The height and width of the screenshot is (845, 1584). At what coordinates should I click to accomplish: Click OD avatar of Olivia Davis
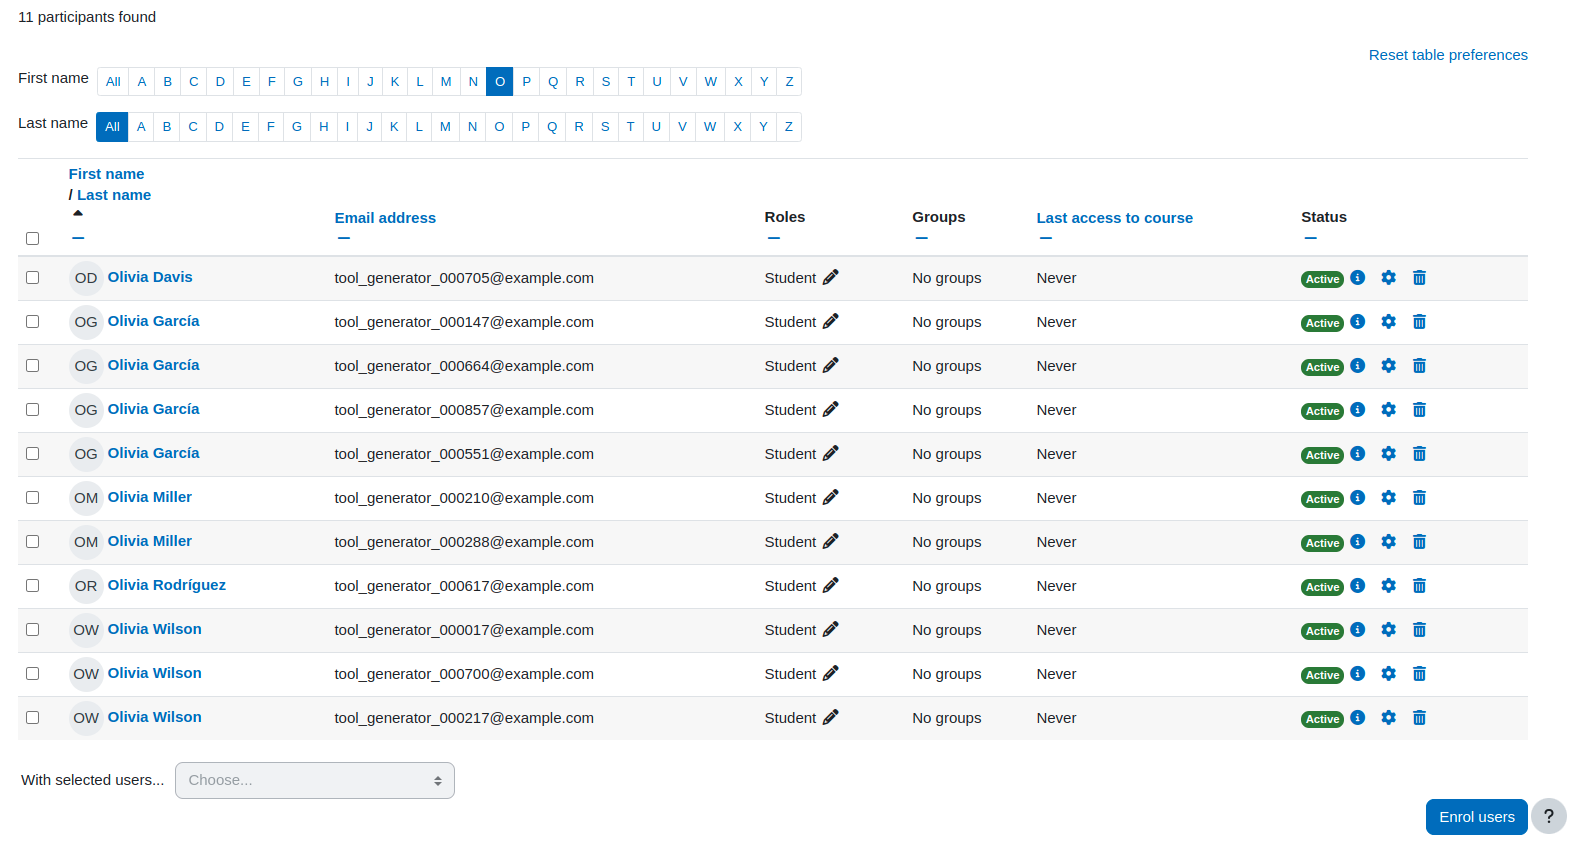click(86, 278)
